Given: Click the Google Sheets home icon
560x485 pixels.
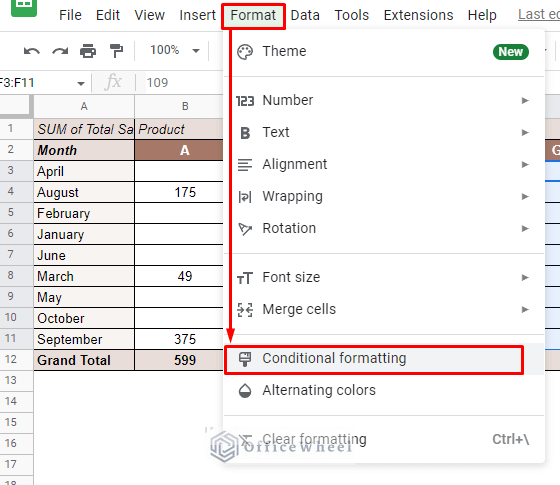Looking at the screenshot, I should (x=24, y=7).
